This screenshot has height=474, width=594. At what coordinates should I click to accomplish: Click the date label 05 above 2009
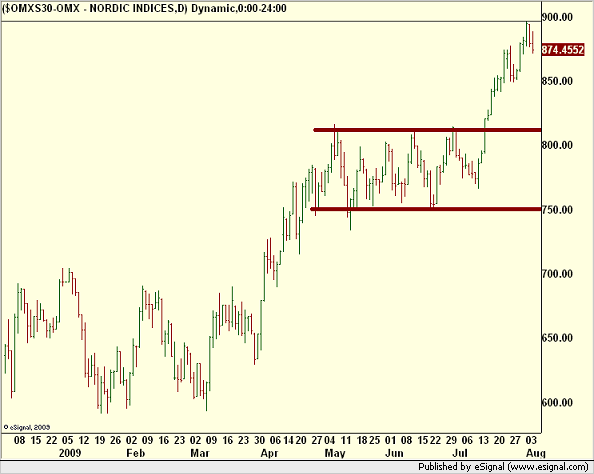point(67,440)
